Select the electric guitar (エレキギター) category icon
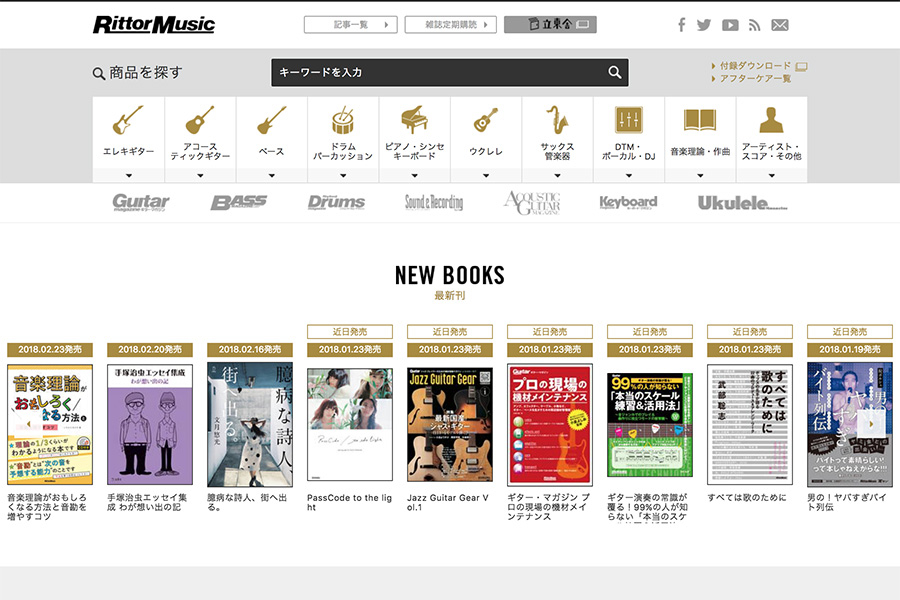Screen dimensions: 900x600 [129, 119]
